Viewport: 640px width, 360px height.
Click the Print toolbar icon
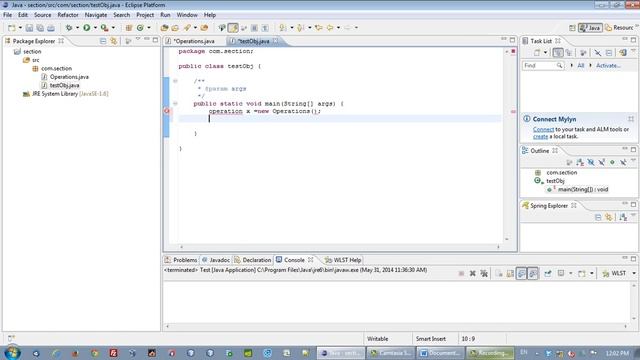[51, 28]
